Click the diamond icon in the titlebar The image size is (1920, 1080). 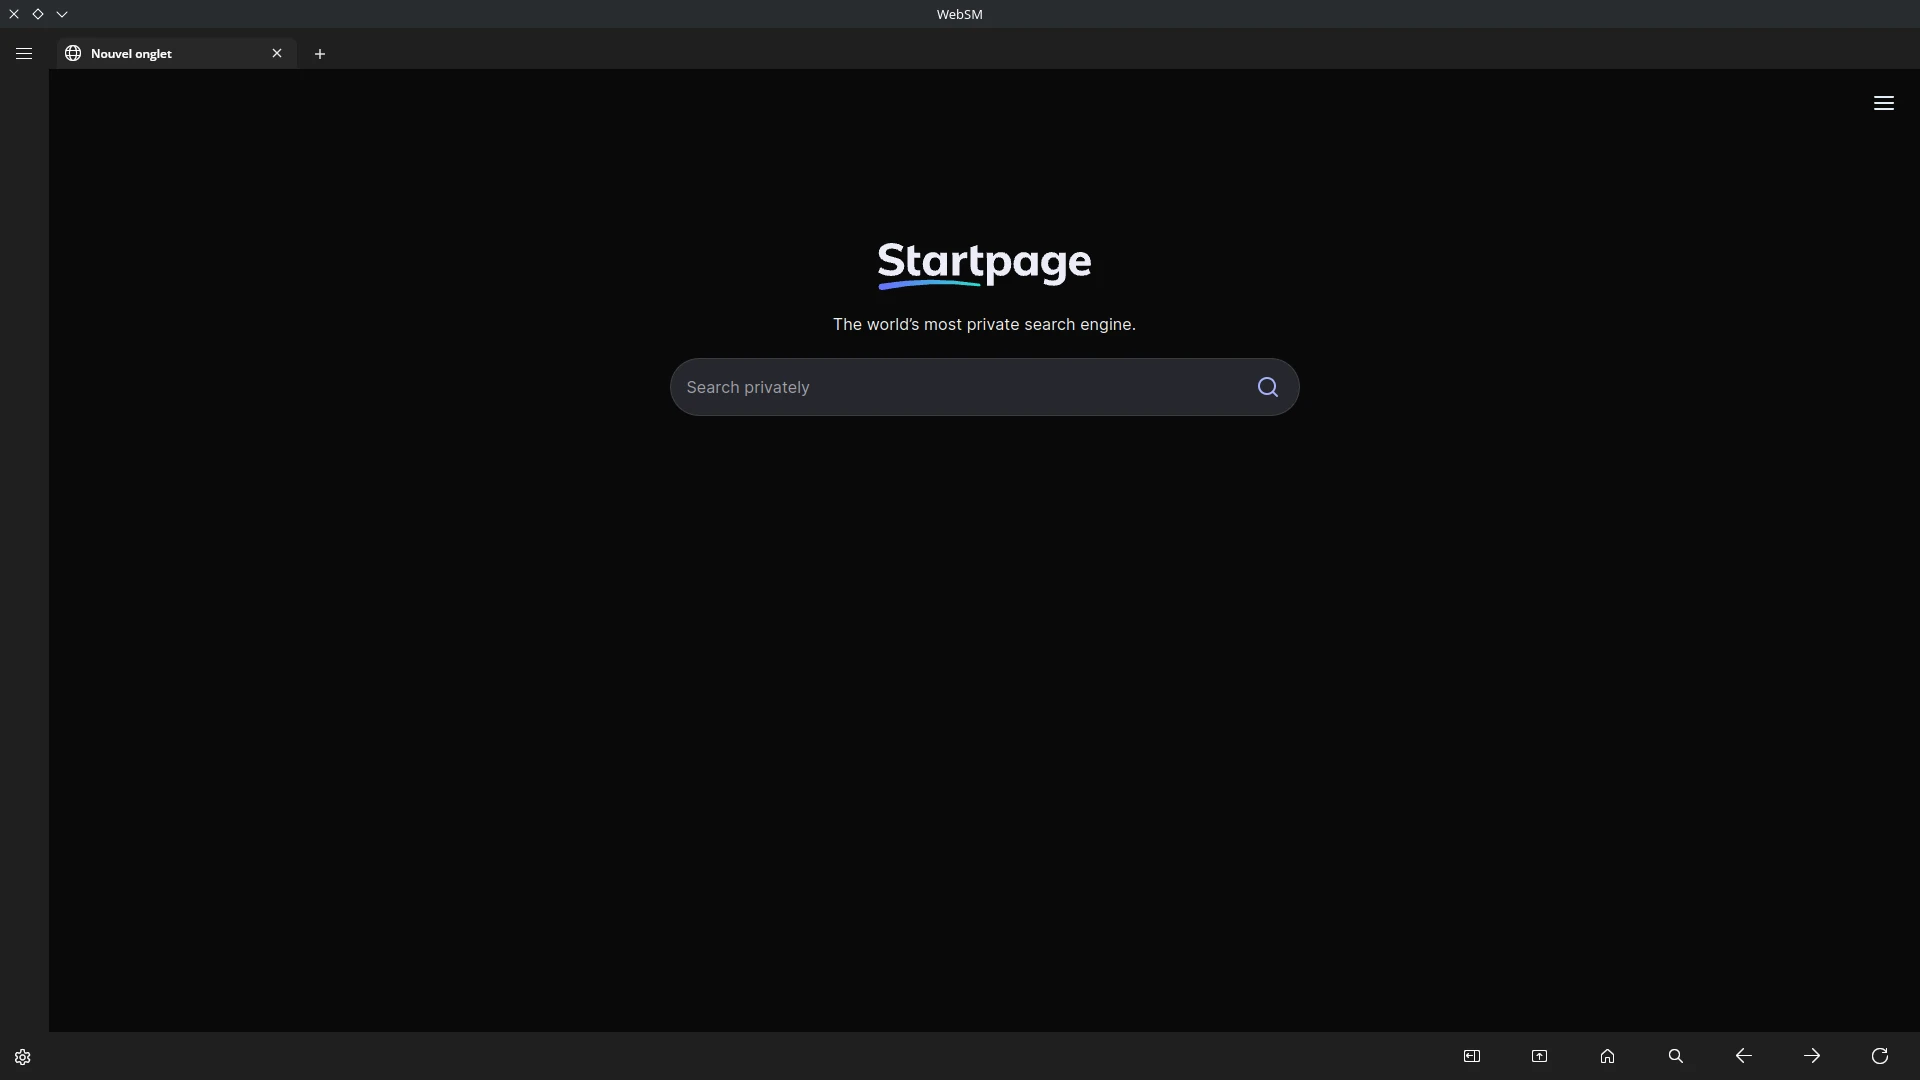tap(38, 14)
